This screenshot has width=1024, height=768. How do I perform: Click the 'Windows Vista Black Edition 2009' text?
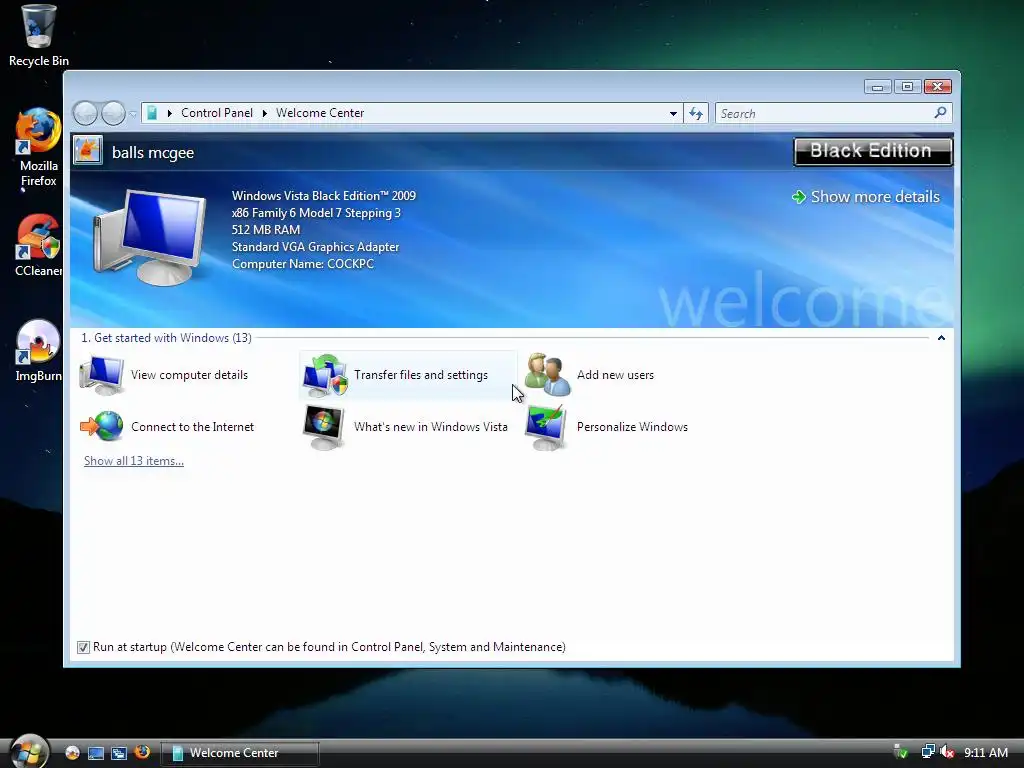[324, 196]
